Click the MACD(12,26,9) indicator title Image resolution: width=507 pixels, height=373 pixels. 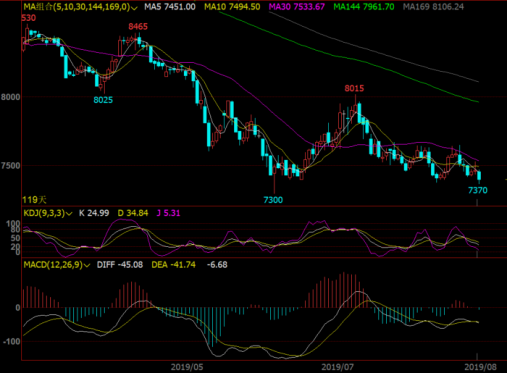point(53,265)
